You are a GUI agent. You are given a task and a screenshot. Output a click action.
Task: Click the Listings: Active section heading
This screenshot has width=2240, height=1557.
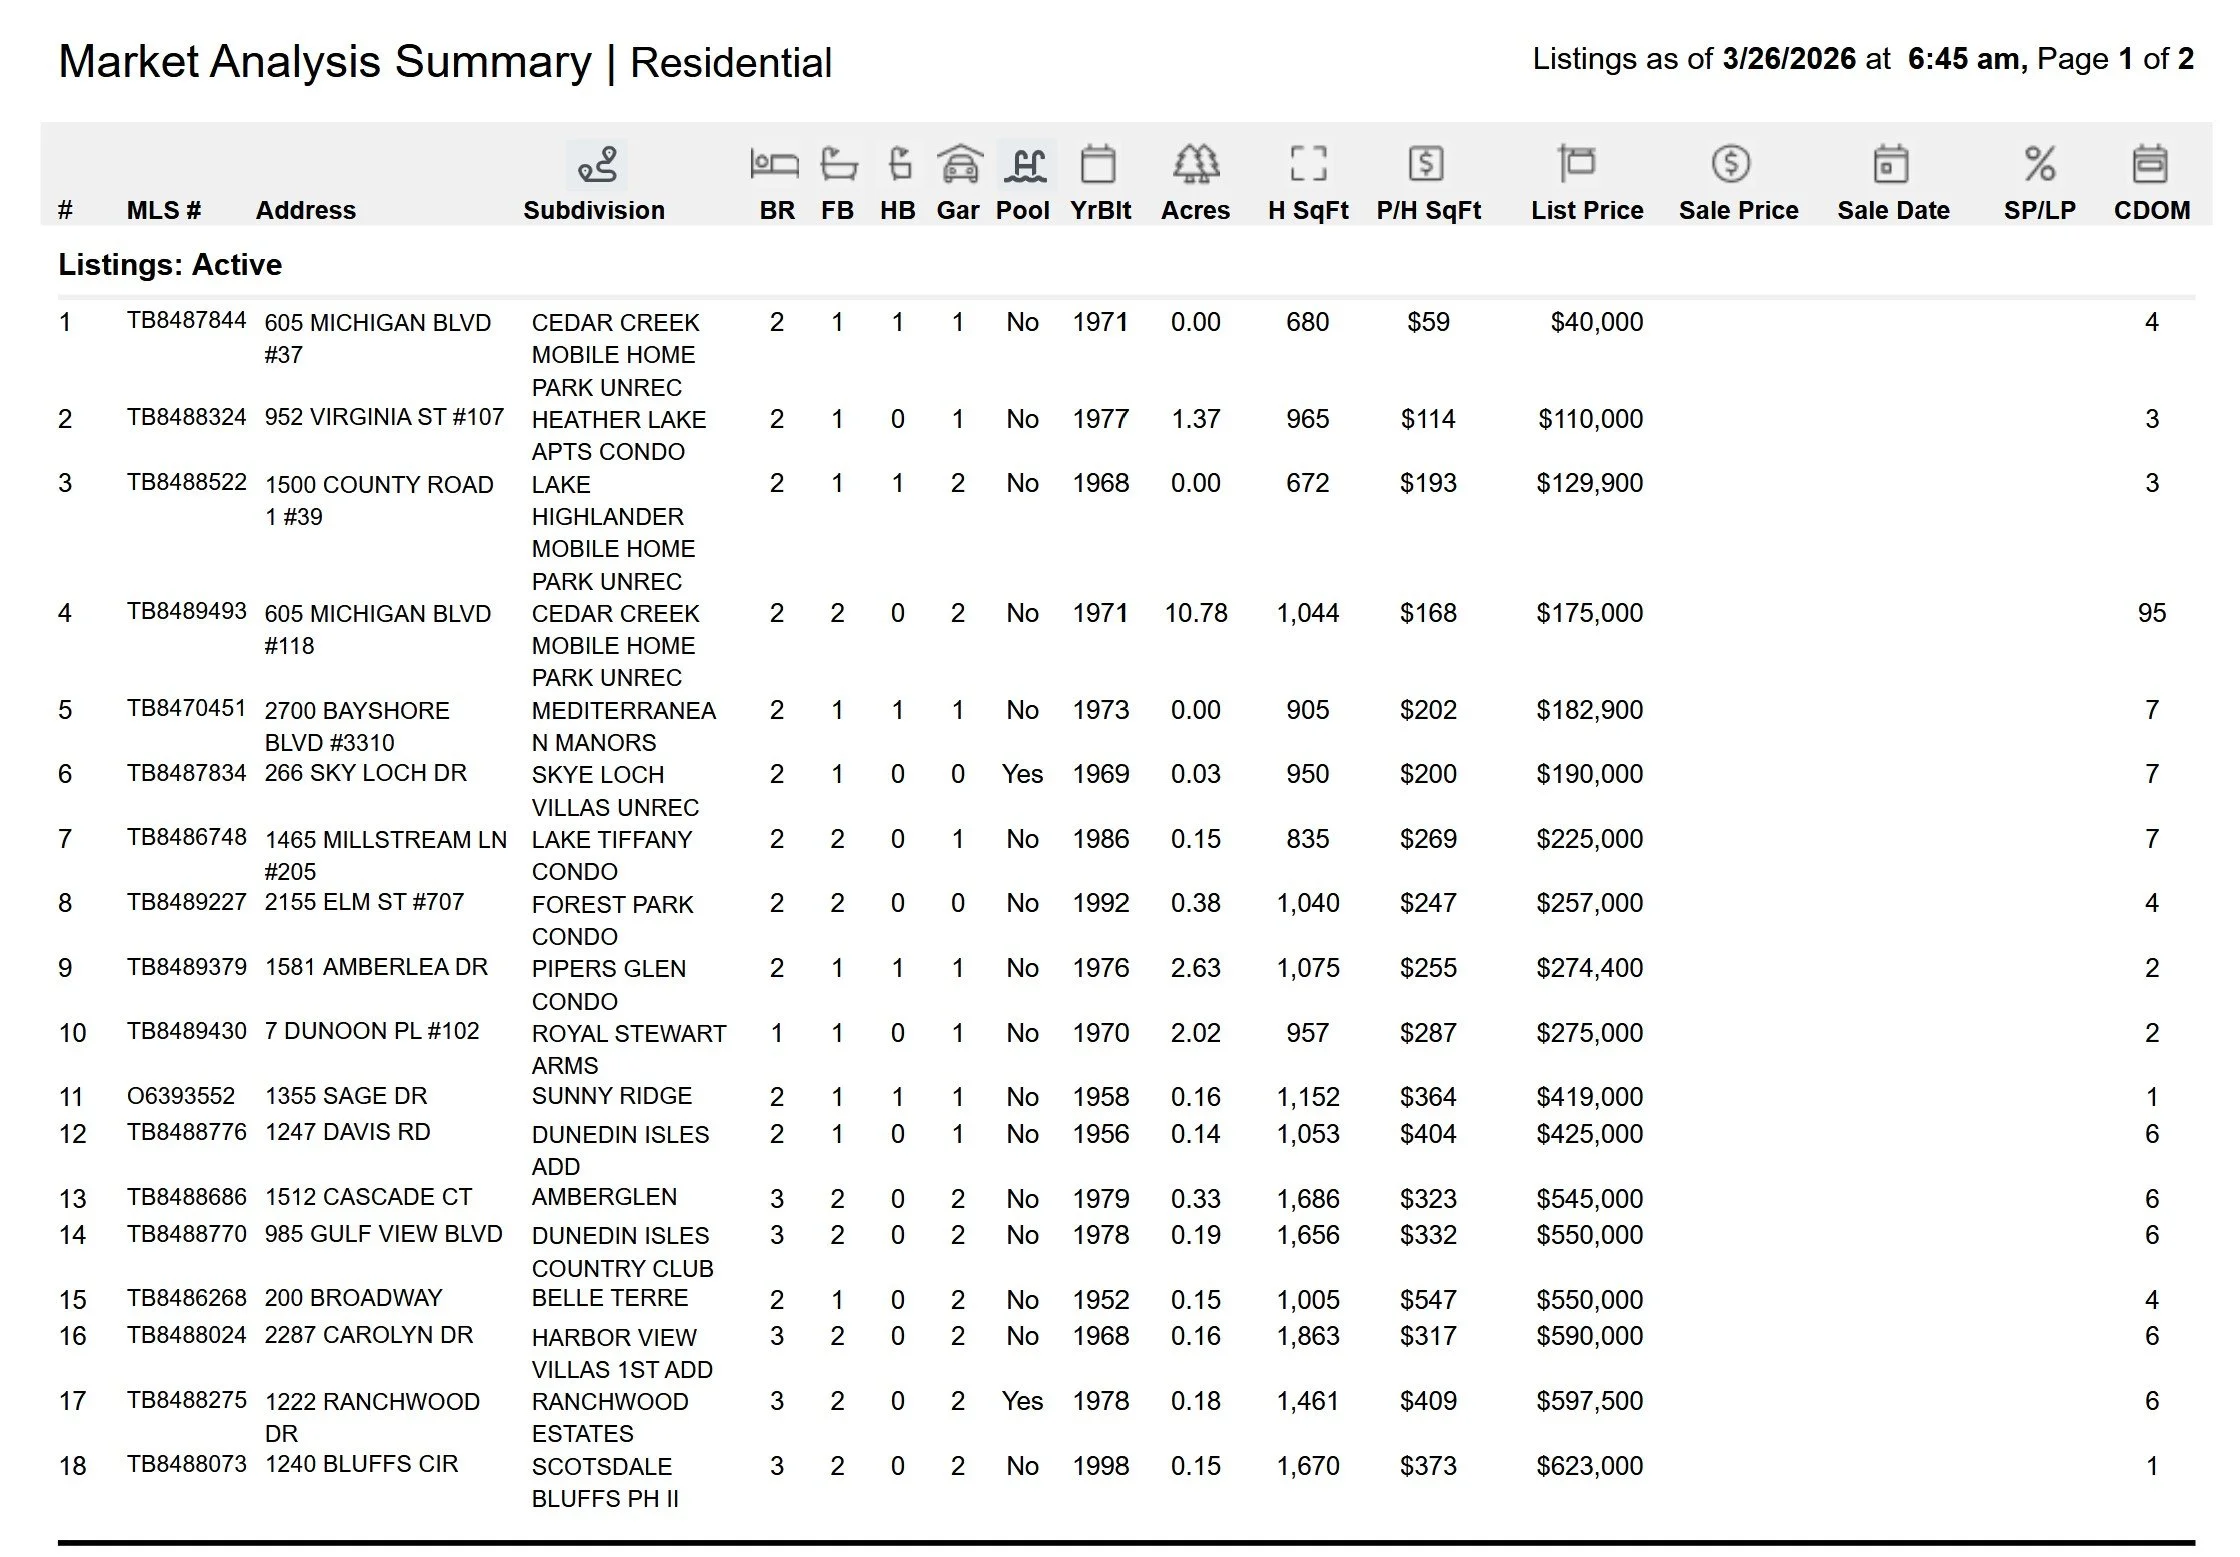170,264
